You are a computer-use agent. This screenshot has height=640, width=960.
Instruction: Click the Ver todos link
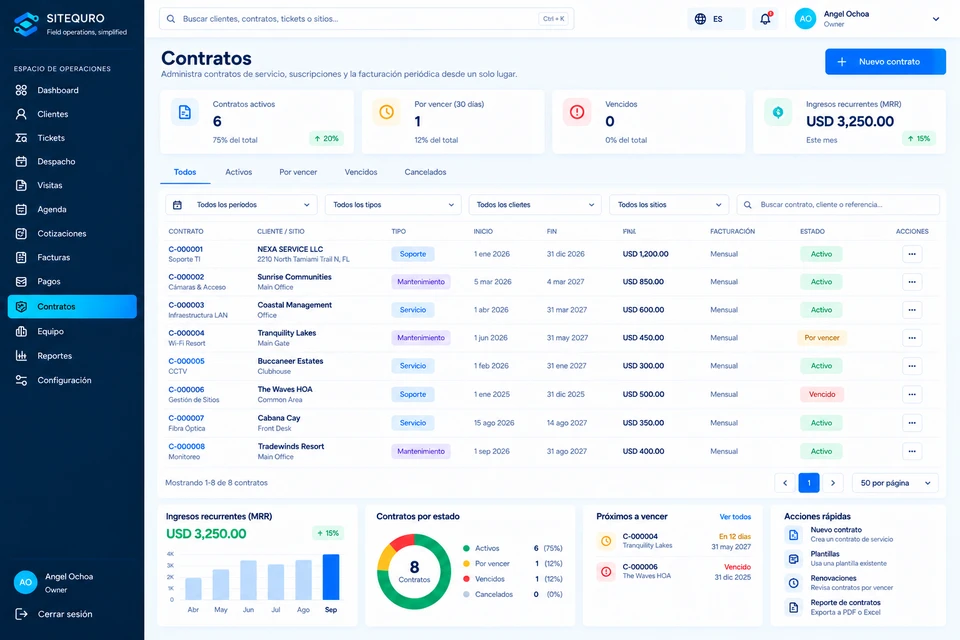pos(735,517)
